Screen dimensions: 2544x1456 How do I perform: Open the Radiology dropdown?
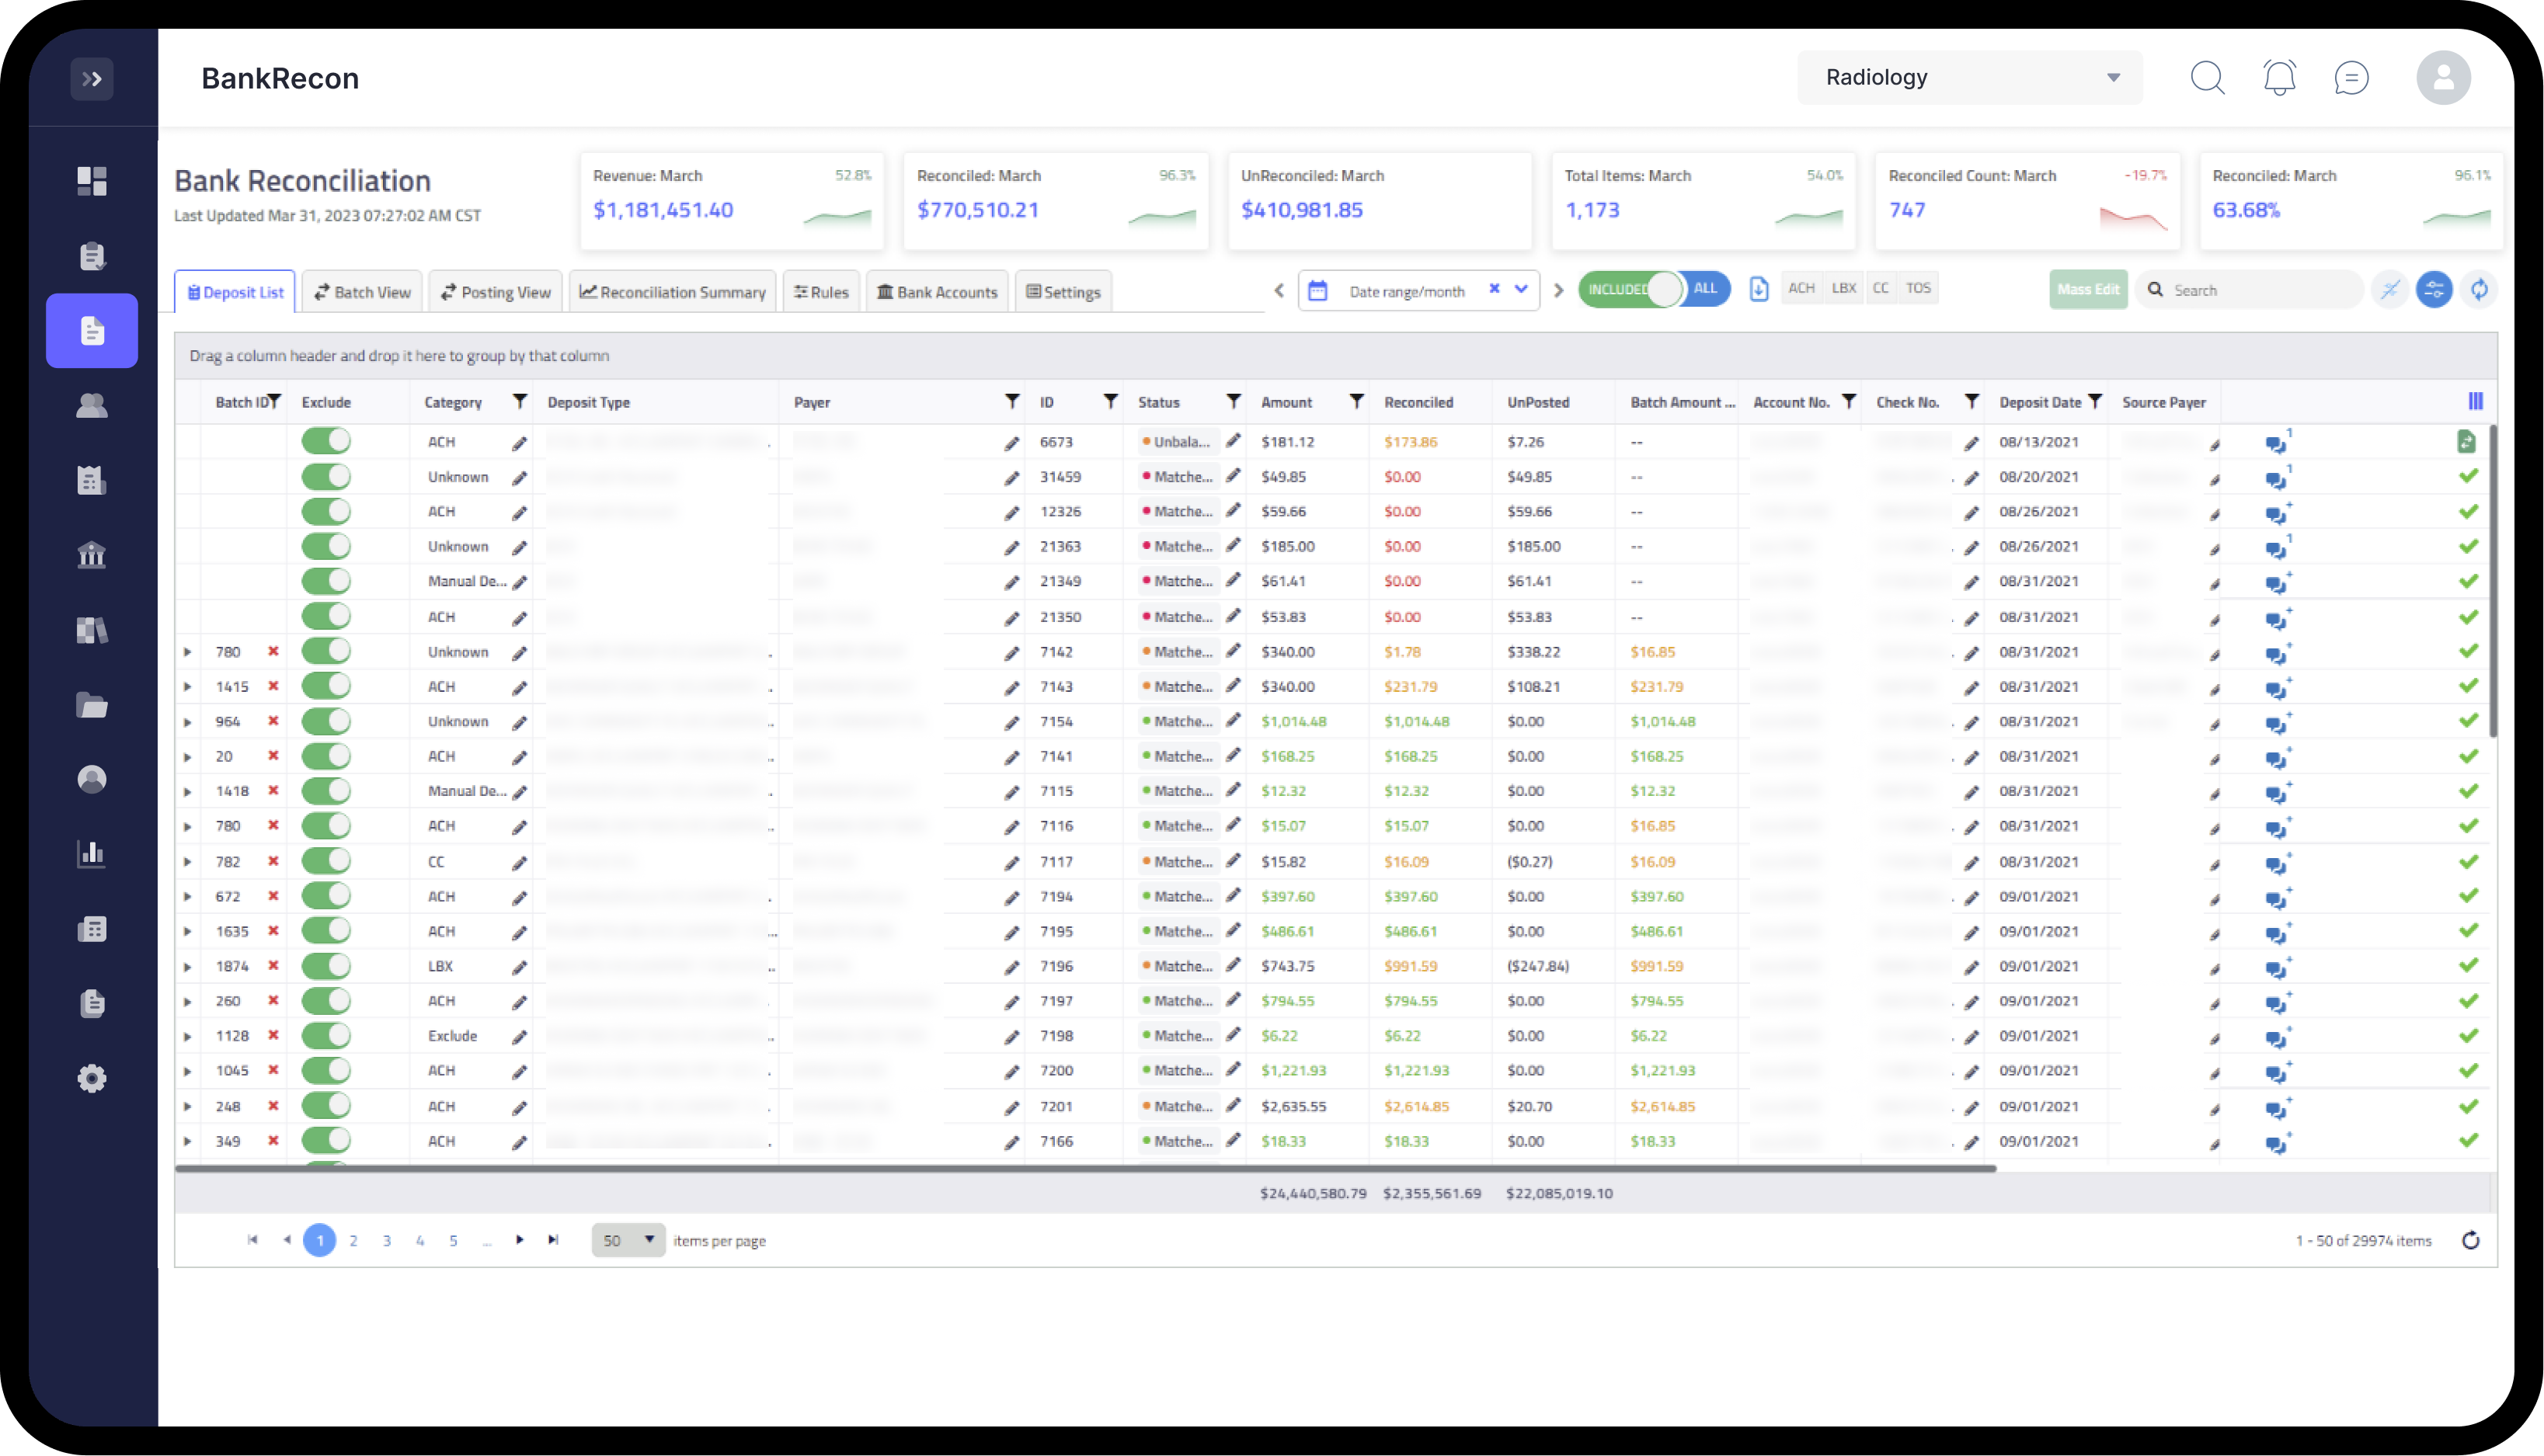coord(1969,78)
